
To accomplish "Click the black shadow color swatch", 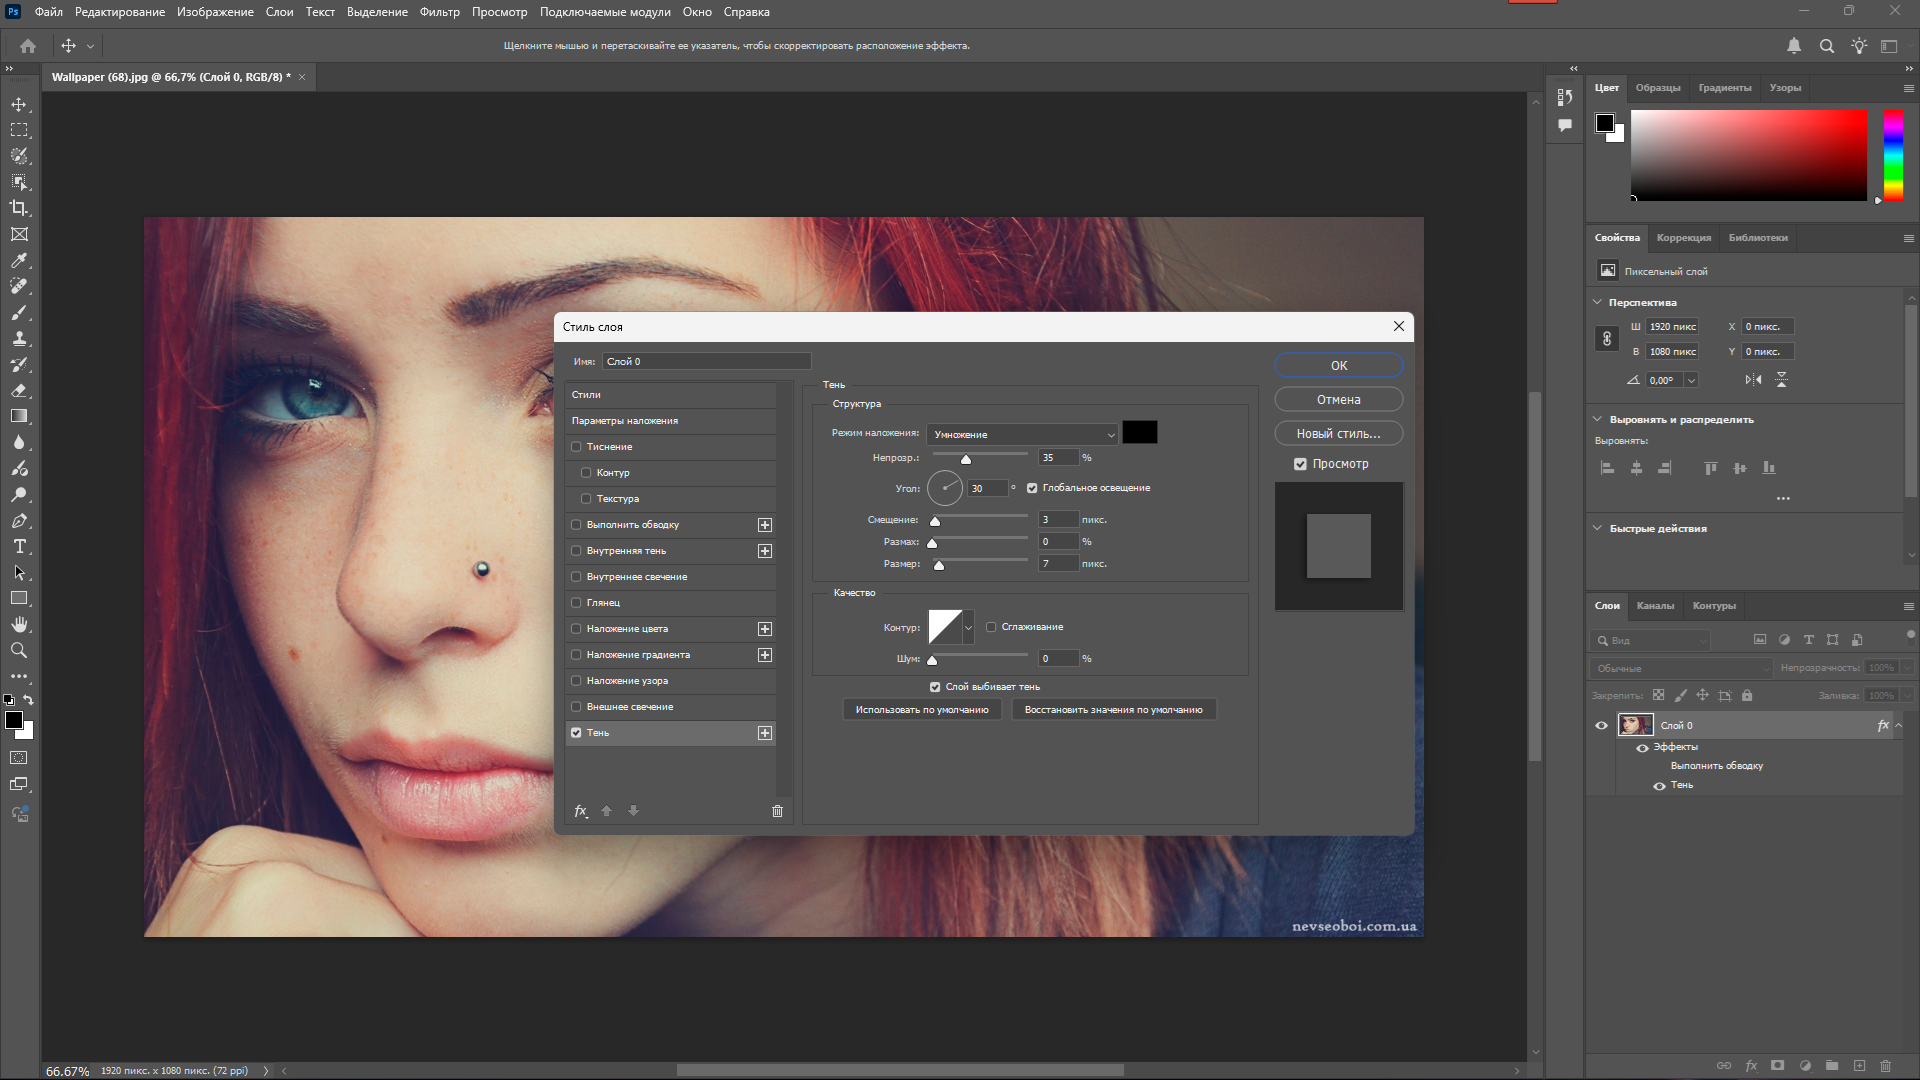I will click(x=1139, y=433).
